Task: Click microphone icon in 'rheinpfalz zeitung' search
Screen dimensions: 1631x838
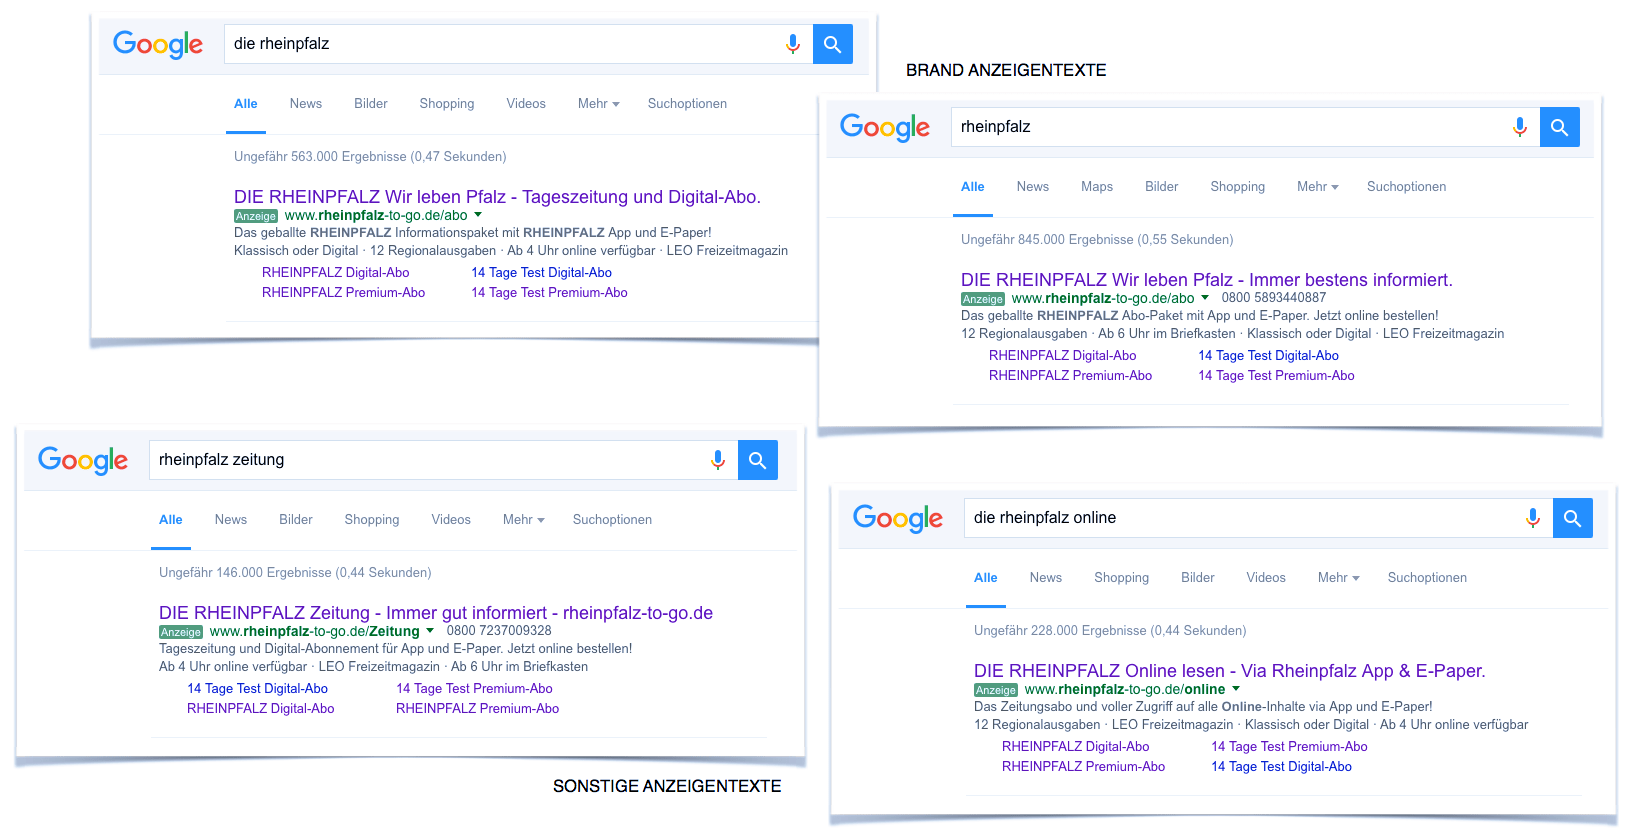Action: pos(718,460)
